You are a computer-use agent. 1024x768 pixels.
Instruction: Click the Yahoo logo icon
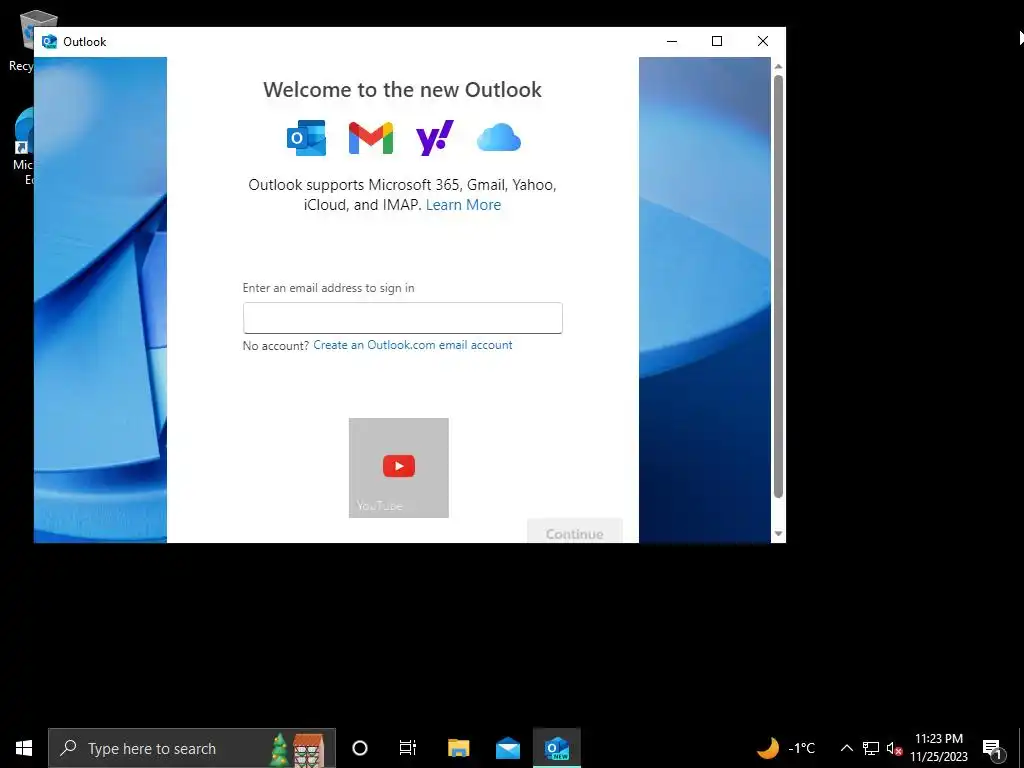point(434,138)
